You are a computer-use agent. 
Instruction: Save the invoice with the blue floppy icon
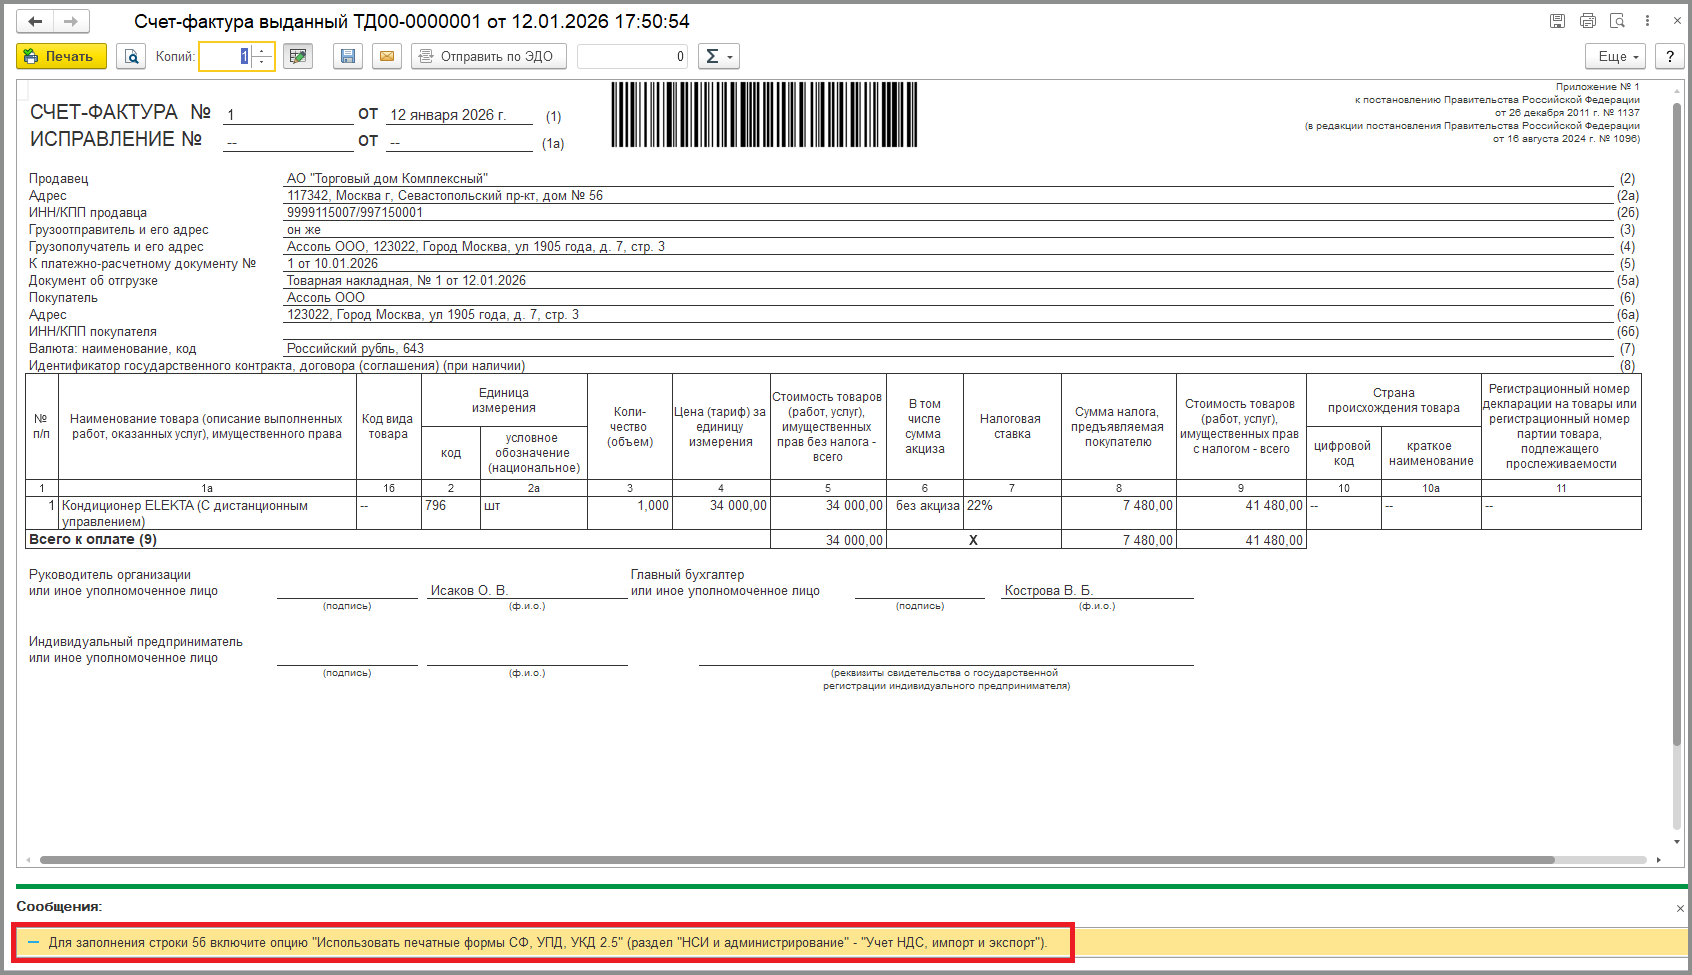coord(348,57)
